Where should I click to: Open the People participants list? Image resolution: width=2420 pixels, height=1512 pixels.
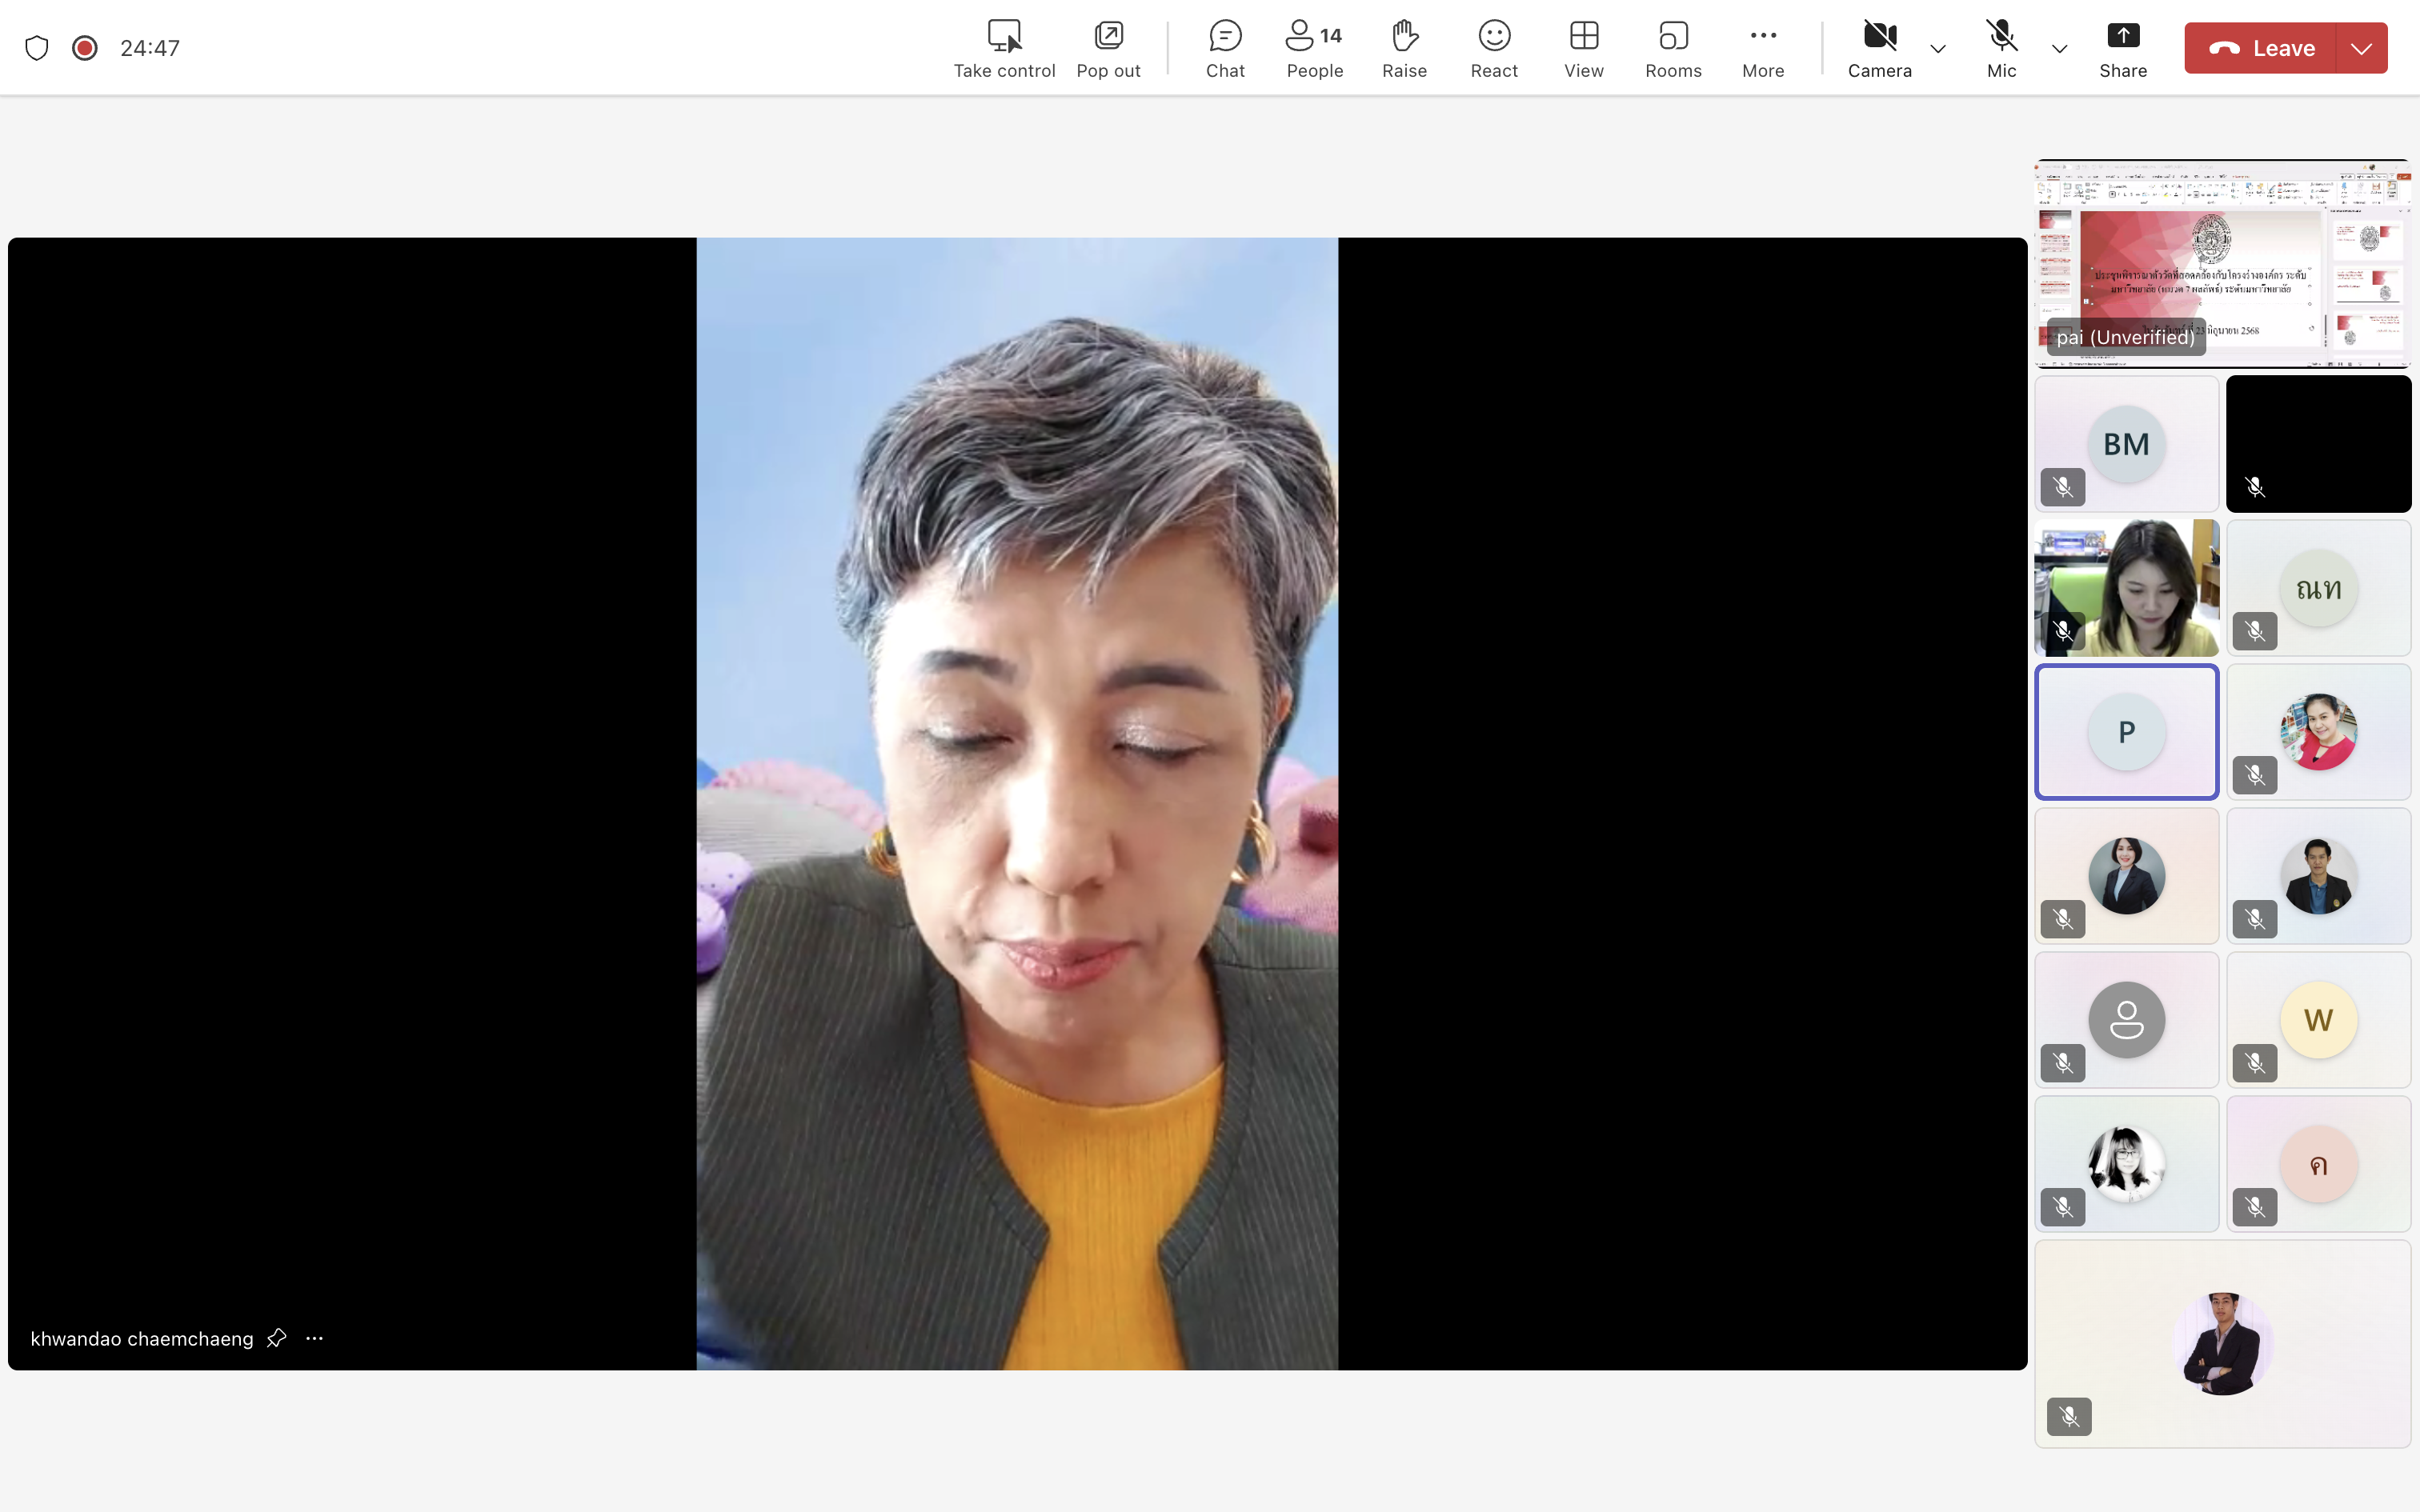click(x=1314, y=48)
